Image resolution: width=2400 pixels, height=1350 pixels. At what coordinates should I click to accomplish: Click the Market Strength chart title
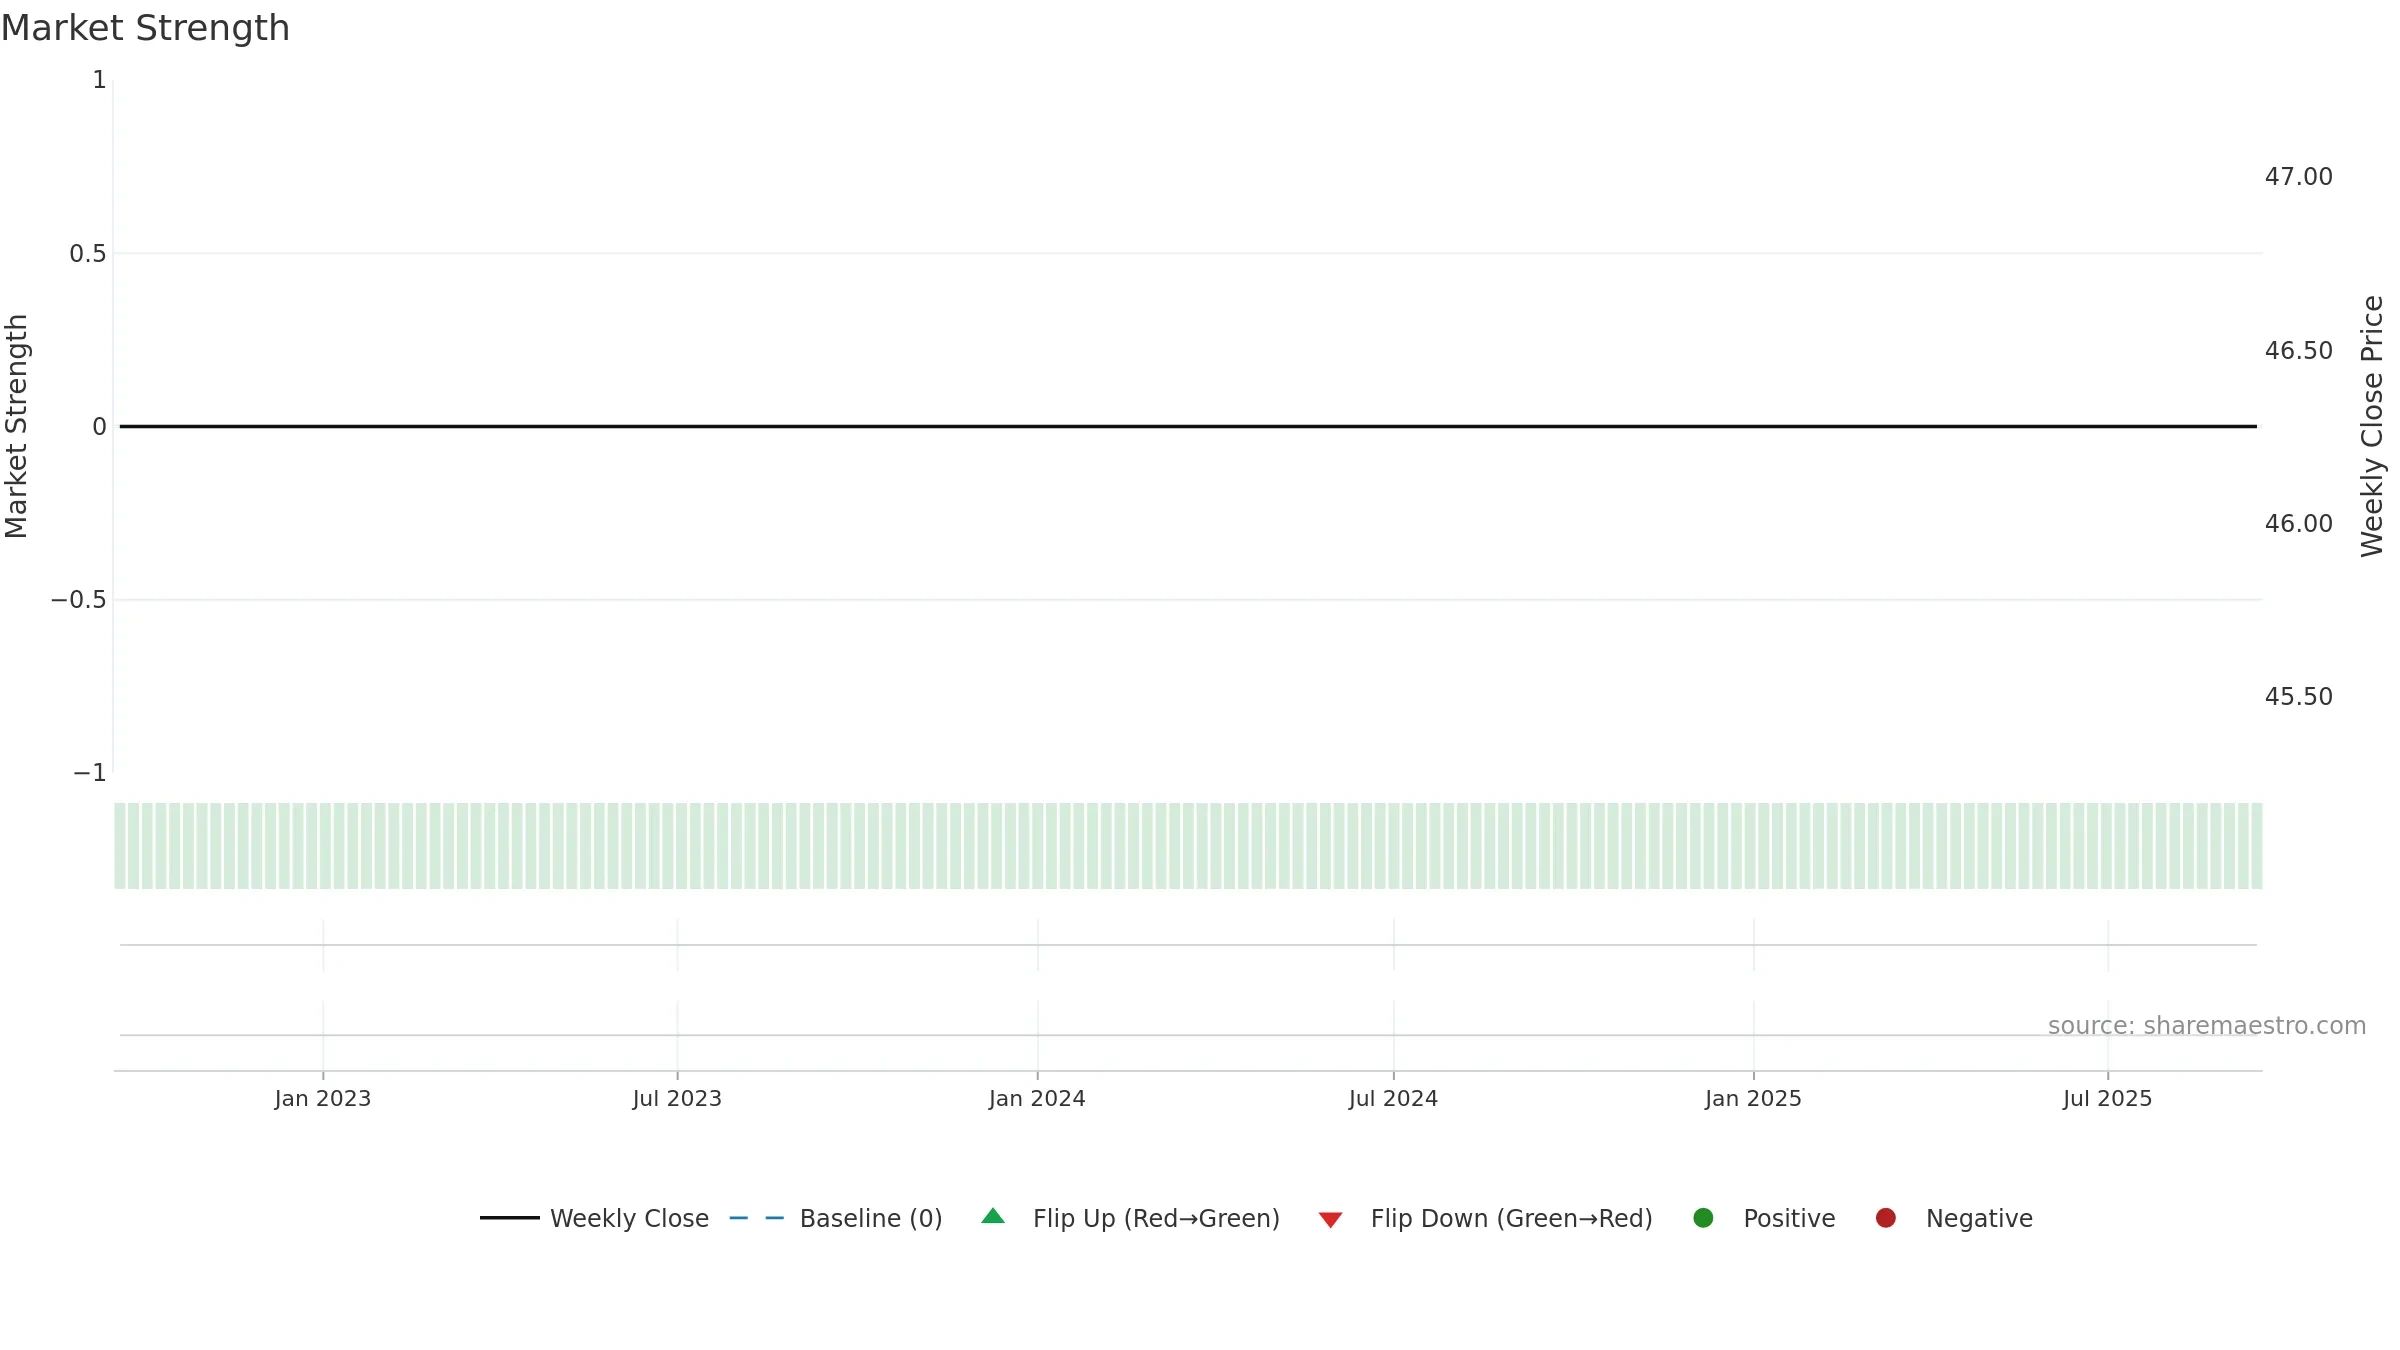click(x=145, y=28)
